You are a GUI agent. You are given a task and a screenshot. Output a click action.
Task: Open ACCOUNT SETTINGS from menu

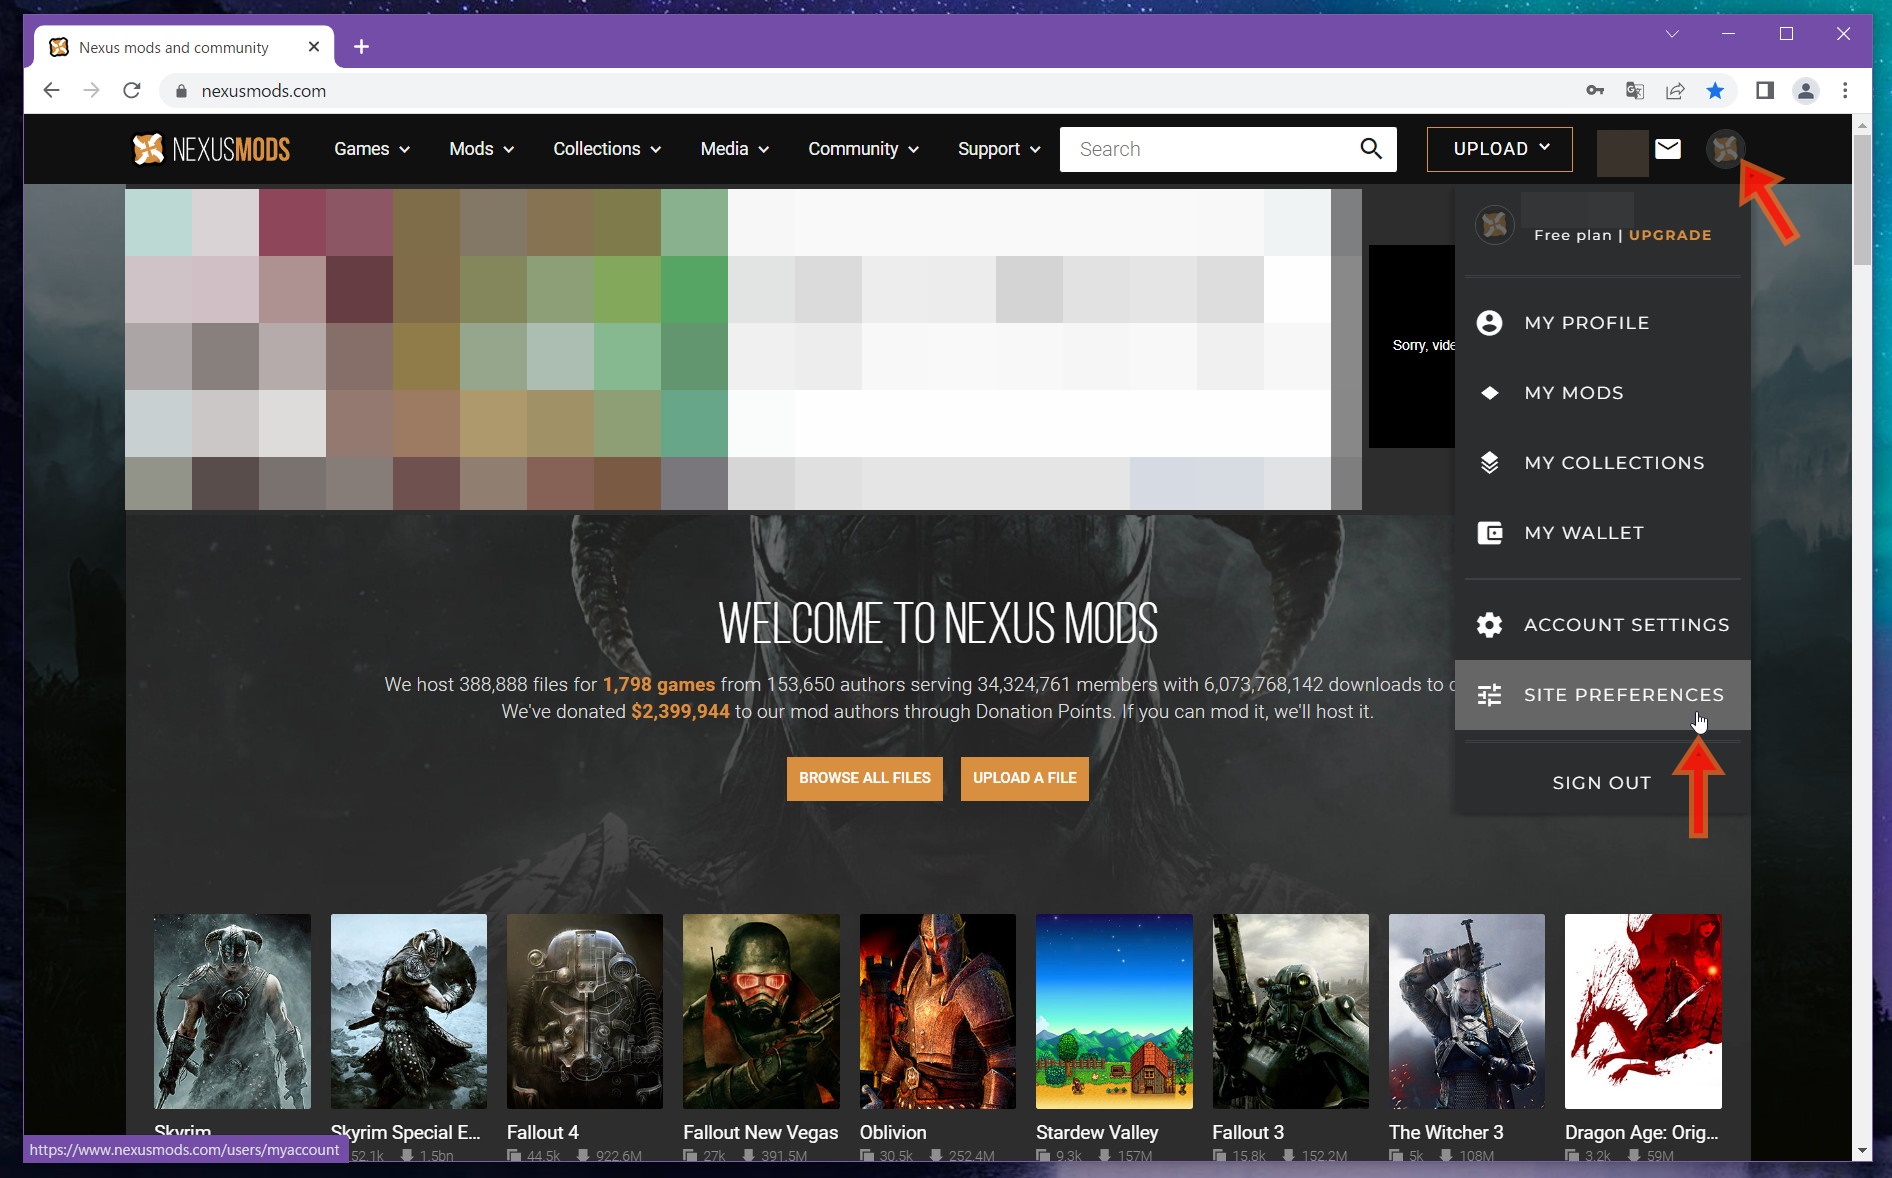(1603, 625)
